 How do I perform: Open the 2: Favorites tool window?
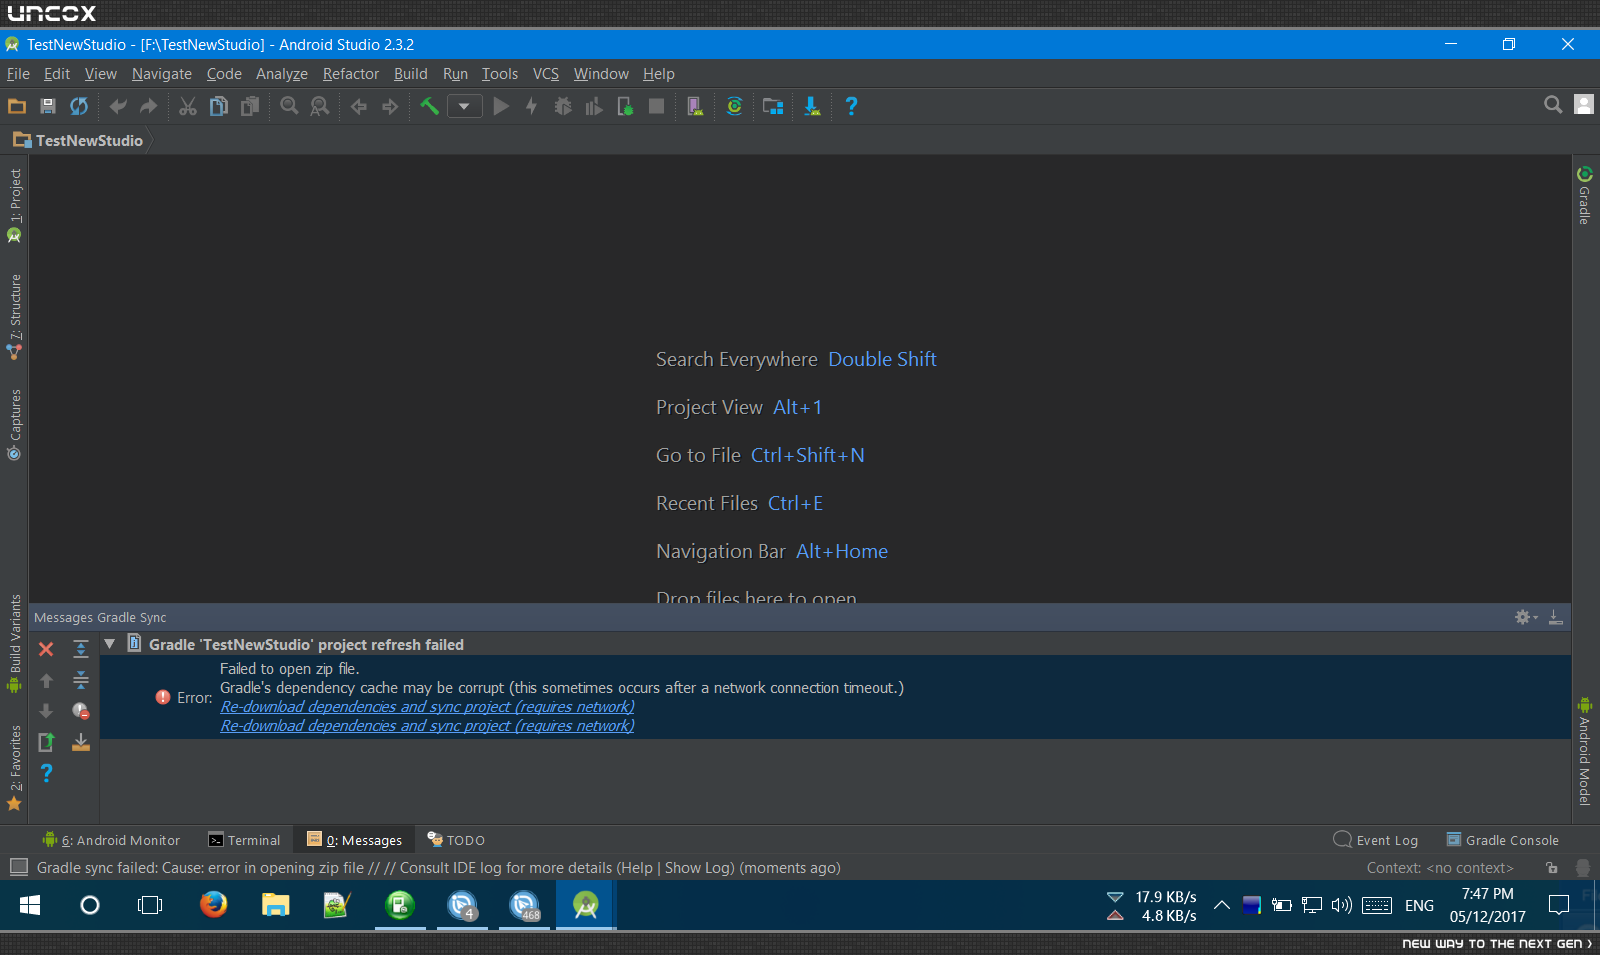15,767
